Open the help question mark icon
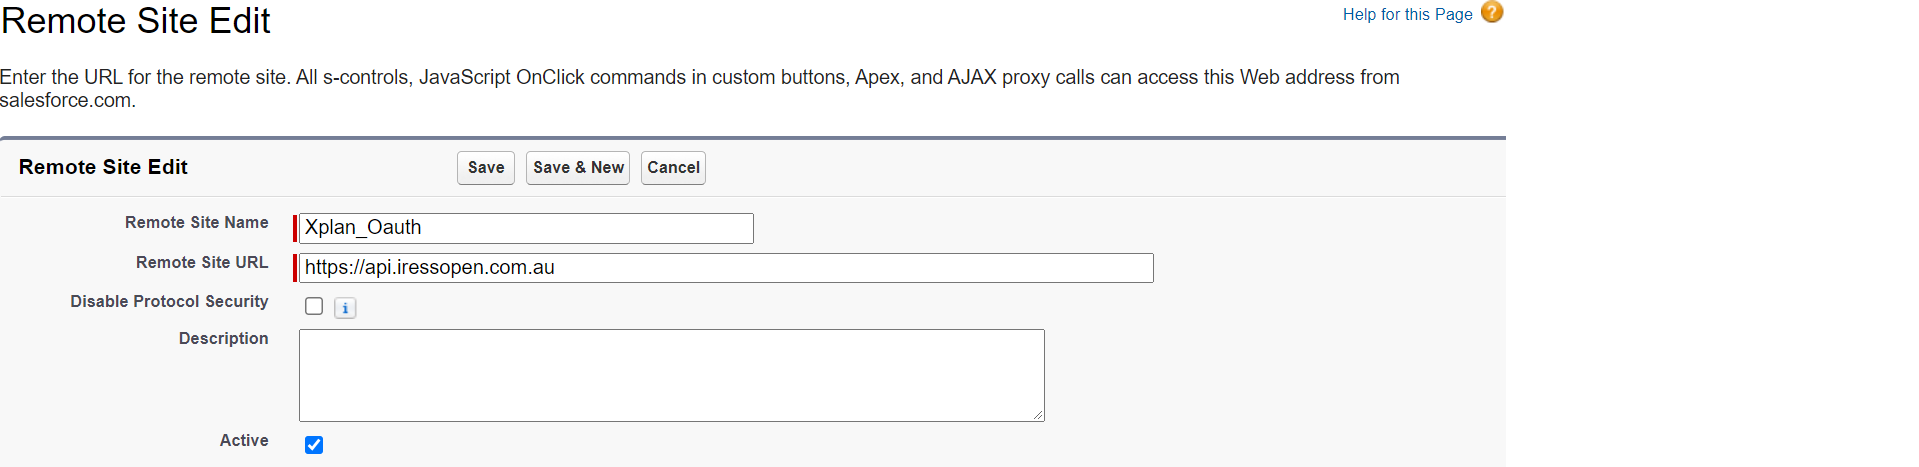 pyautogui.click(x=1491, y=12)
